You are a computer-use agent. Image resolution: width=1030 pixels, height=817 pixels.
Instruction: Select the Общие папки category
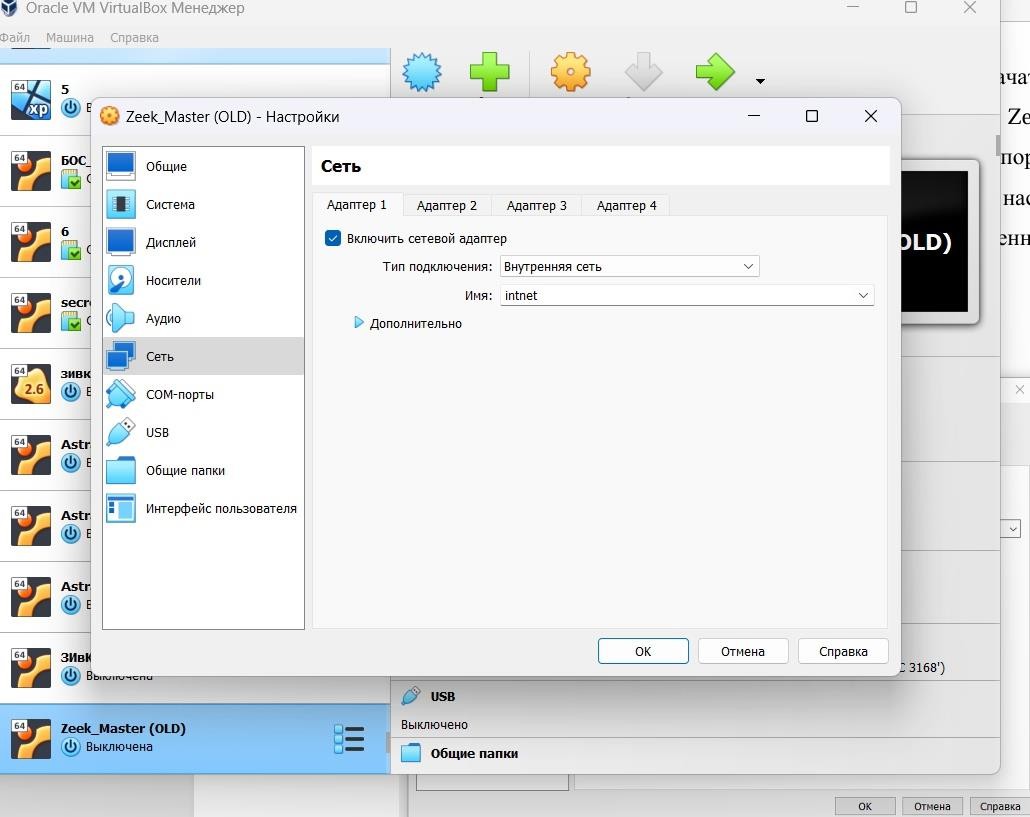click(x=203, y=470)
